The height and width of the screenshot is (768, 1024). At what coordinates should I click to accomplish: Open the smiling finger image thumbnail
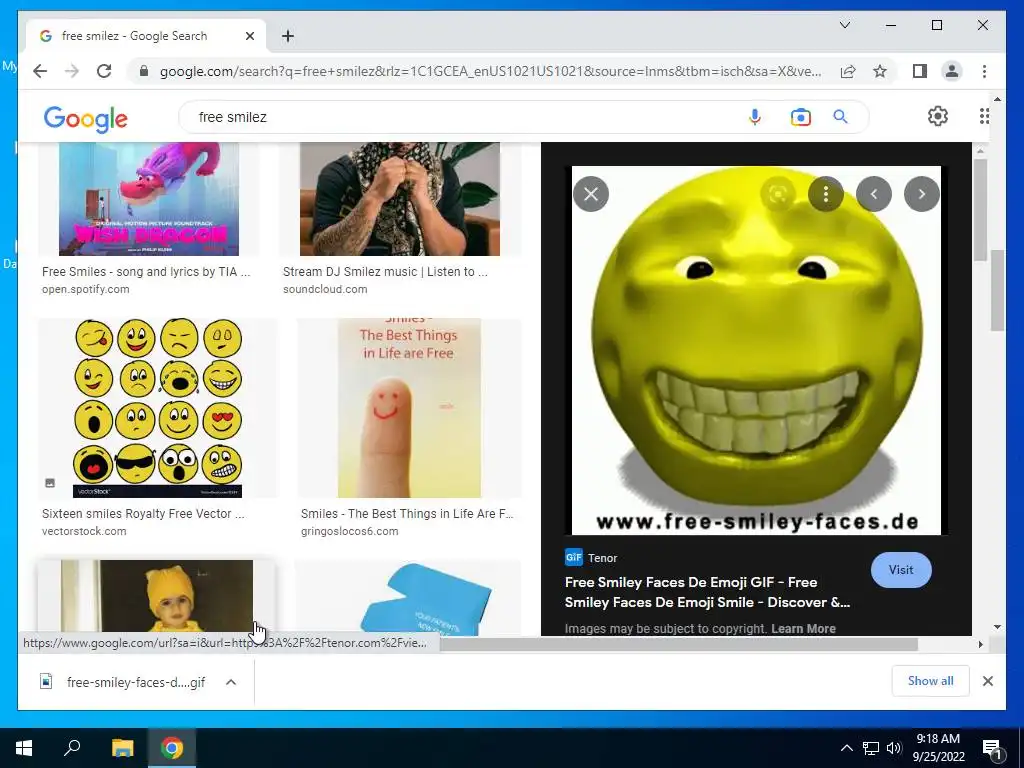coord(409,408)
